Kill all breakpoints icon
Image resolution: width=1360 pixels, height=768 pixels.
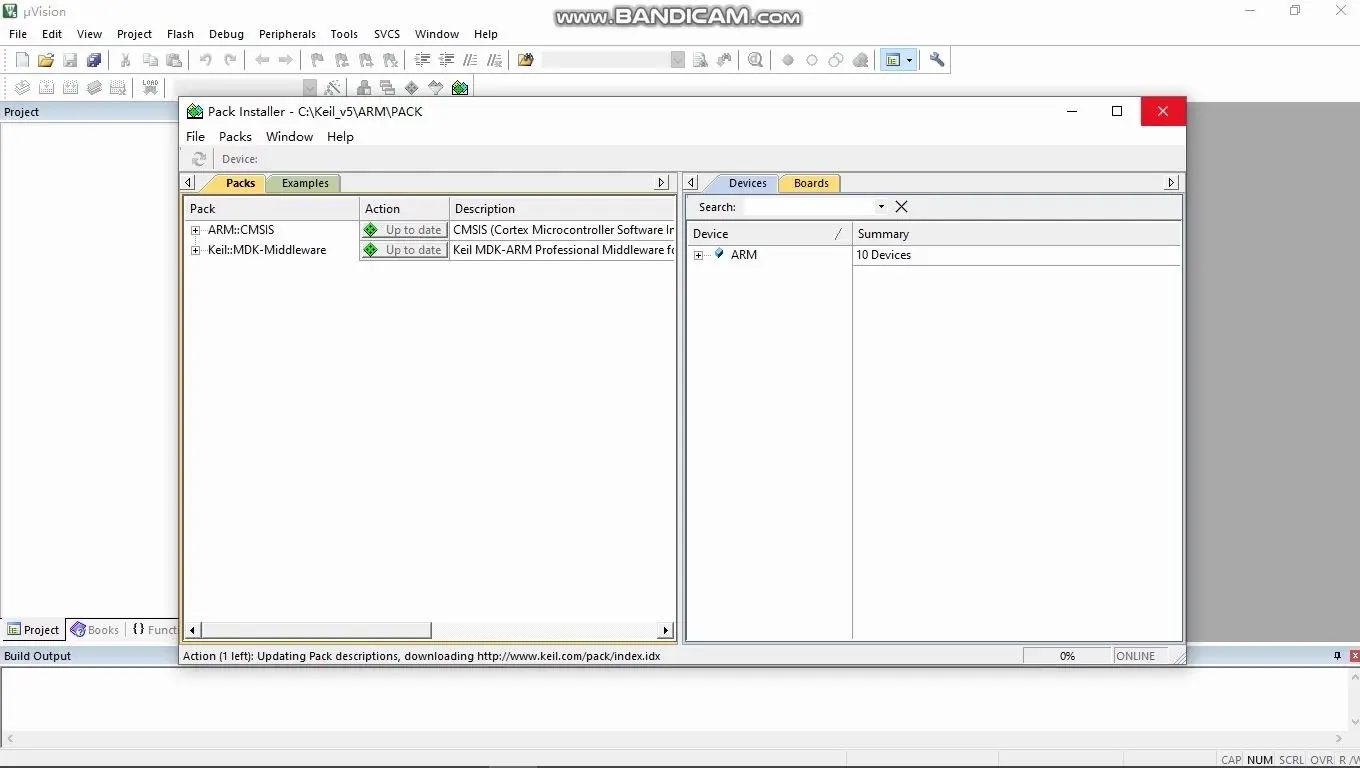(x=860, y=60)
